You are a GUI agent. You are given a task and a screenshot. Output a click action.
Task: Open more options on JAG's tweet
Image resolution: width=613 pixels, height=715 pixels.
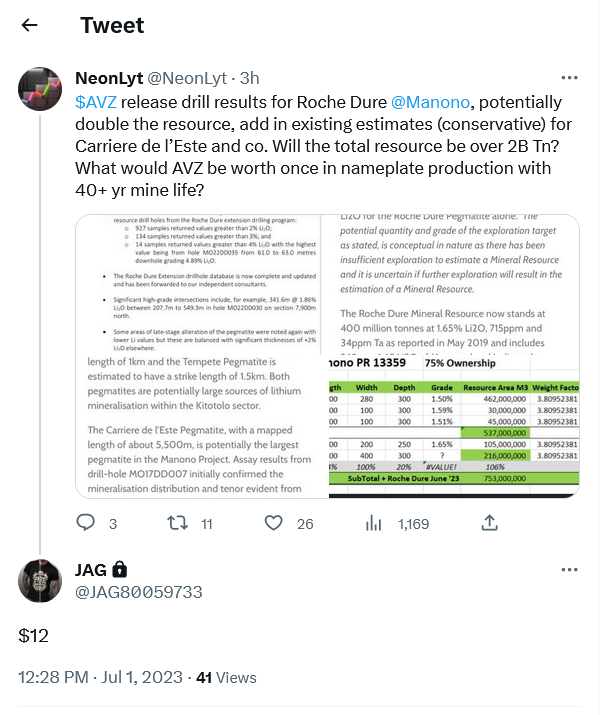[568, 569]
